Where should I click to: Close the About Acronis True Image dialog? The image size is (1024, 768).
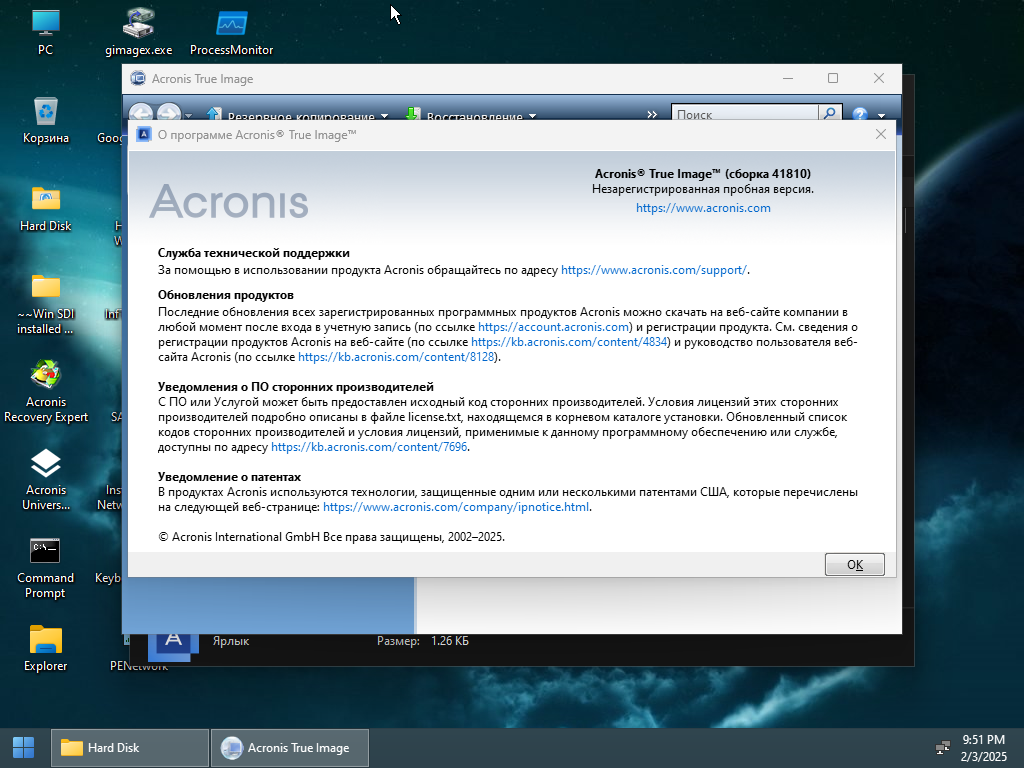point(880,134)
